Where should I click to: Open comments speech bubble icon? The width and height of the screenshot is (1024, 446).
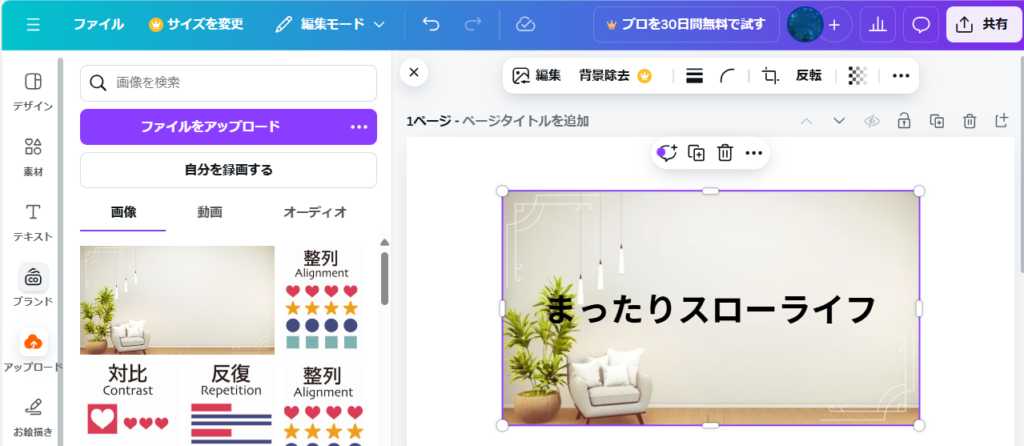pos(921,25)
